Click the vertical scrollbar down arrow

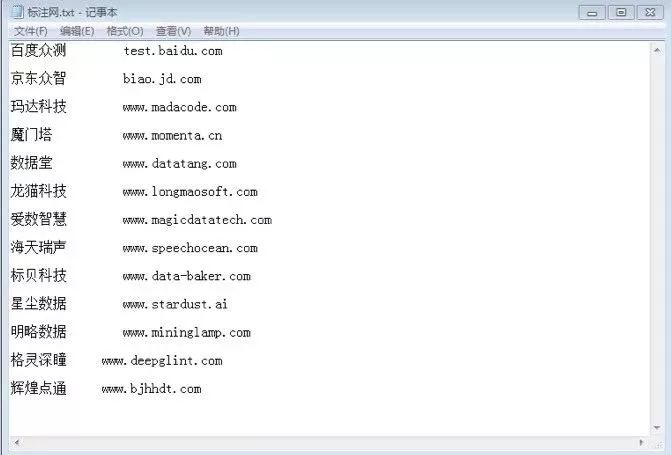click(657, 427)
